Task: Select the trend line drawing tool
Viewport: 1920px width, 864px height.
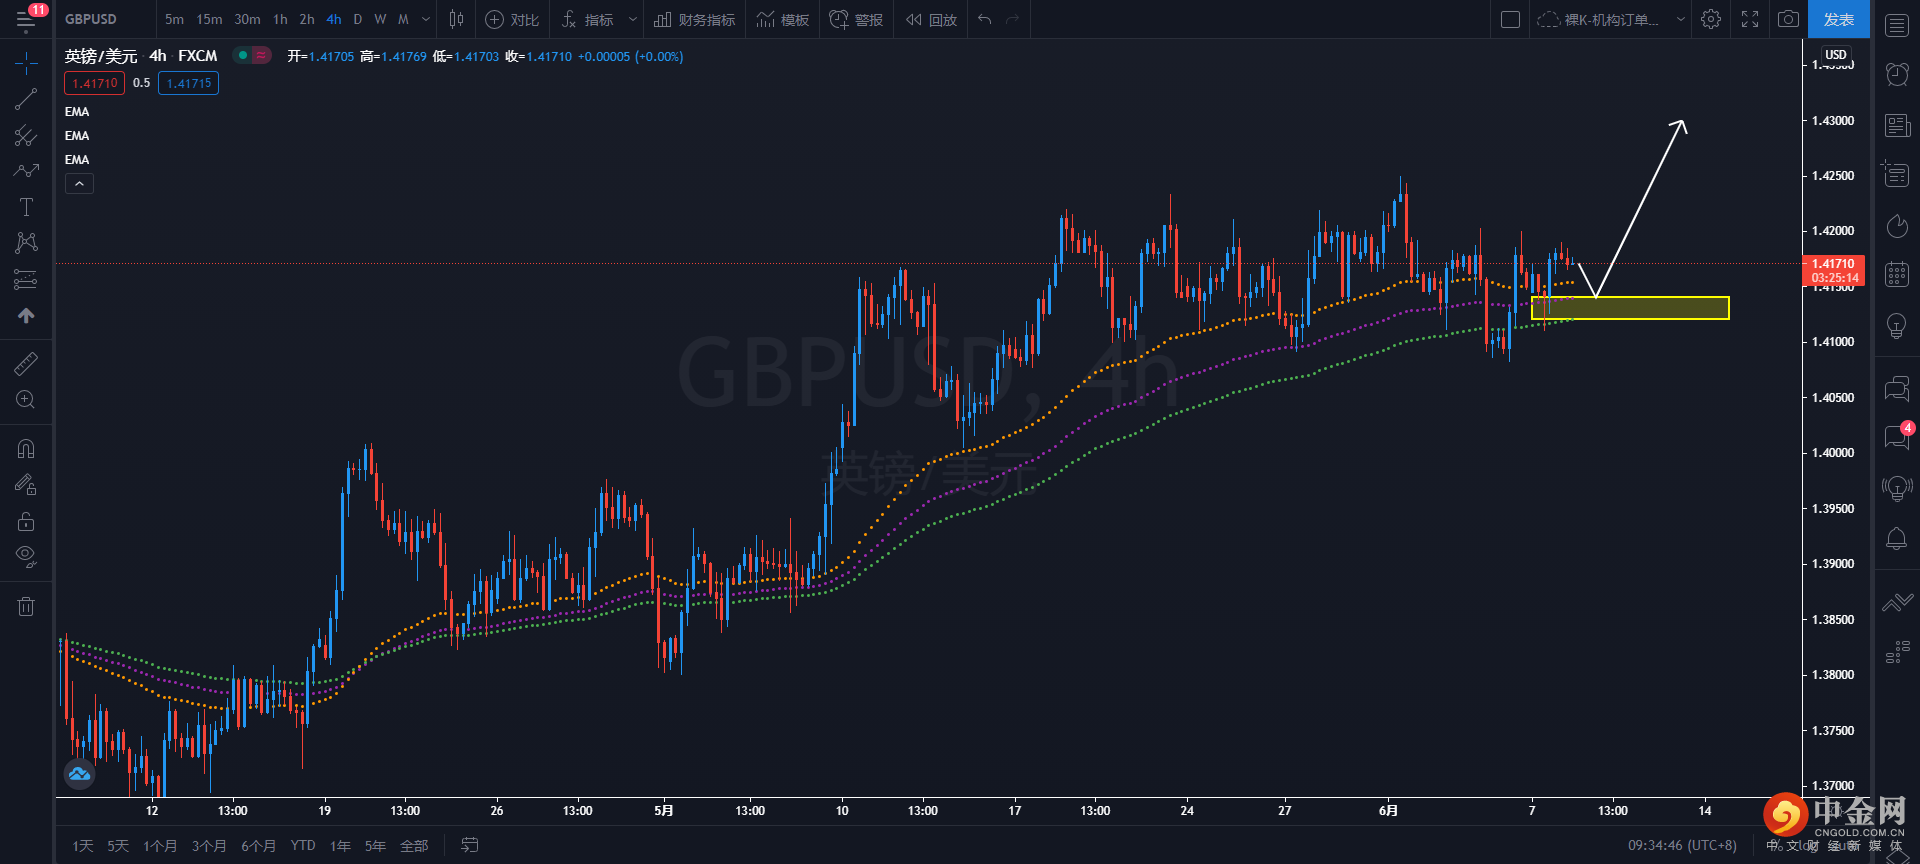Action: [x=26, y=99]
